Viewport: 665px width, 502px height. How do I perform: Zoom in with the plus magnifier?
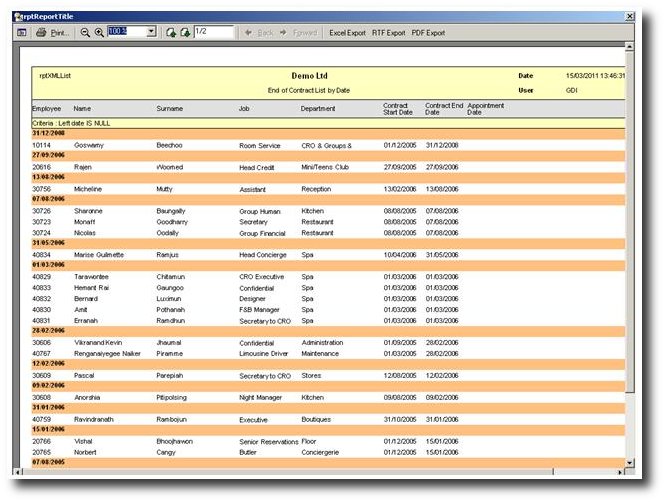coord(99,33)
